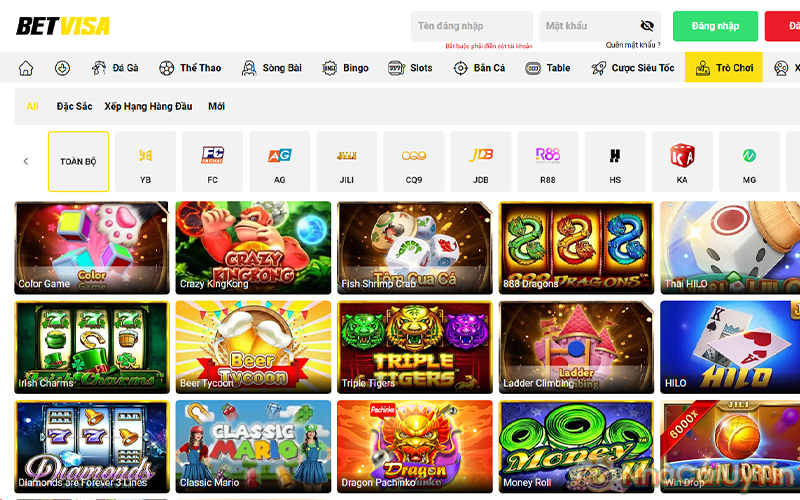Image resolution: width=800 pixels, height=500 pixels.
Task: Open the Thể Thao sports section
Action: pos(190,68)
